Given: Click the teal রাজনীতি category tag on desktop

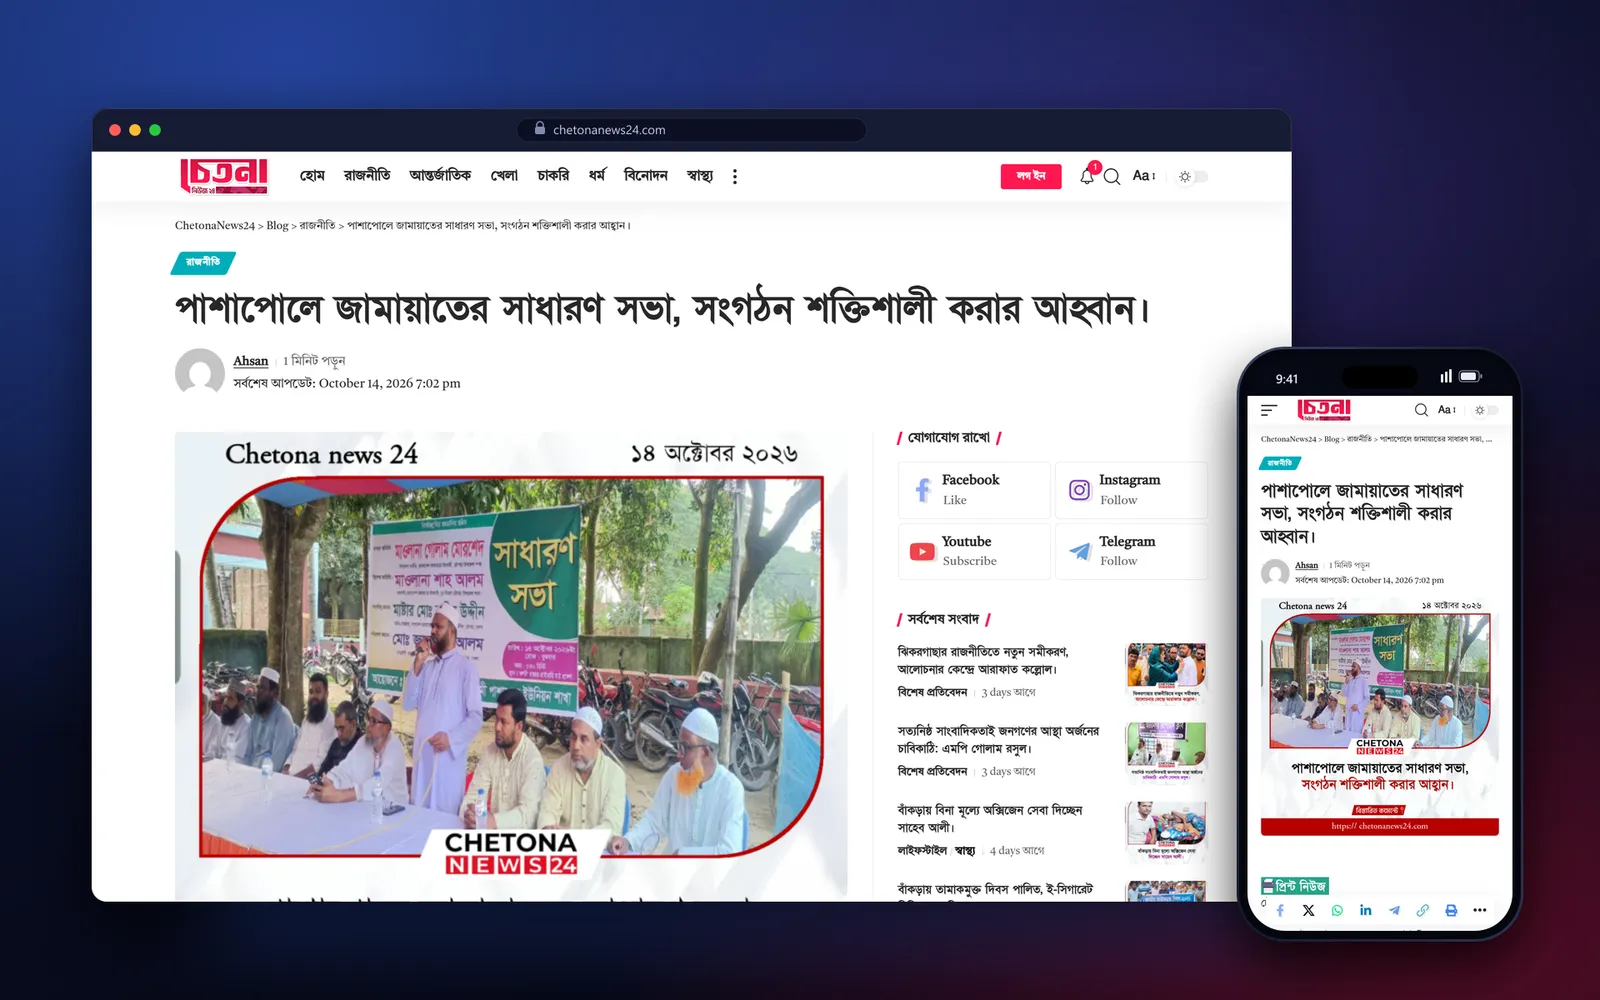Looking at the screenshot, I should tap(203, 262).
